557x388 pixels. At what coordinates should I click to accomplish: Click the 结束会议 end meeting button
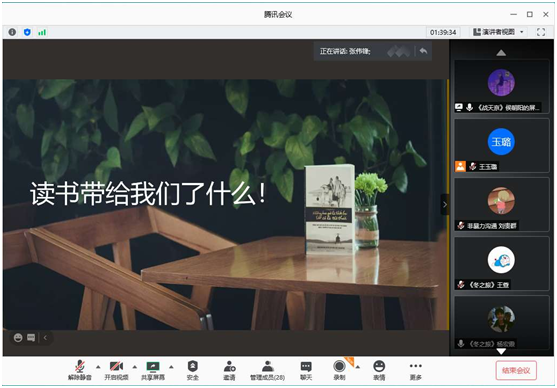click(x=516, y=371)
